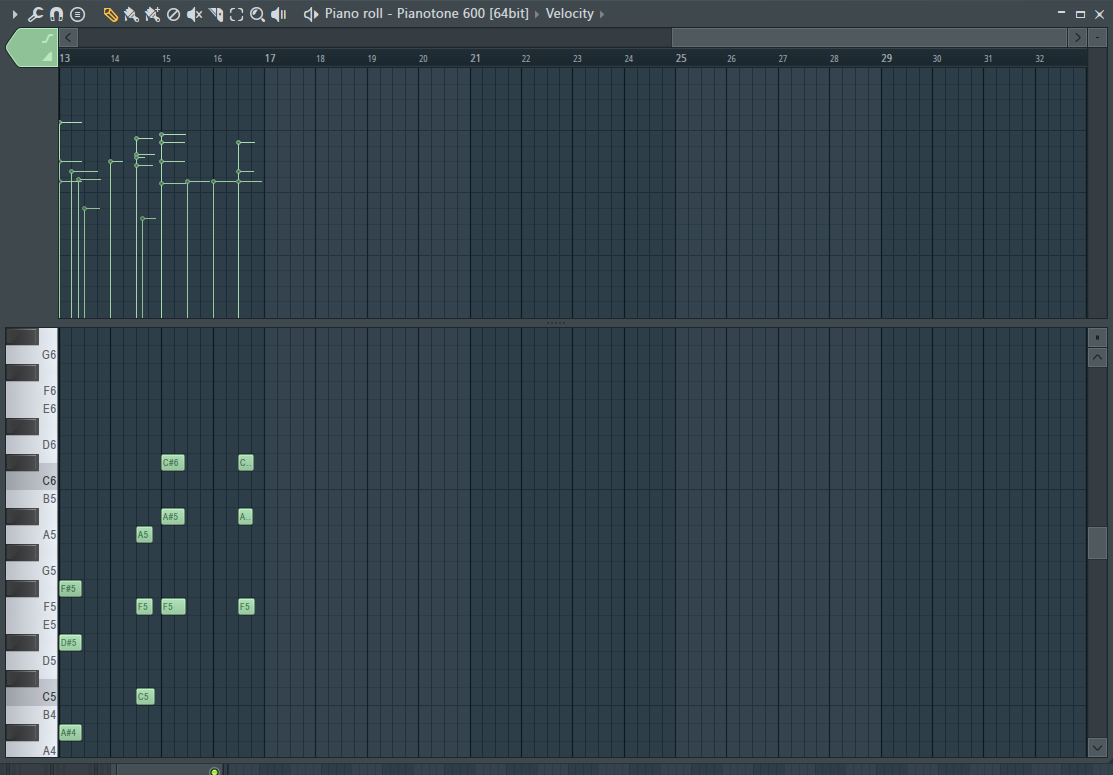Select the Zoom magnifier tool
Image resolution: width=1113 pixels, height=775 pixels.
click(x=258, y=13)
